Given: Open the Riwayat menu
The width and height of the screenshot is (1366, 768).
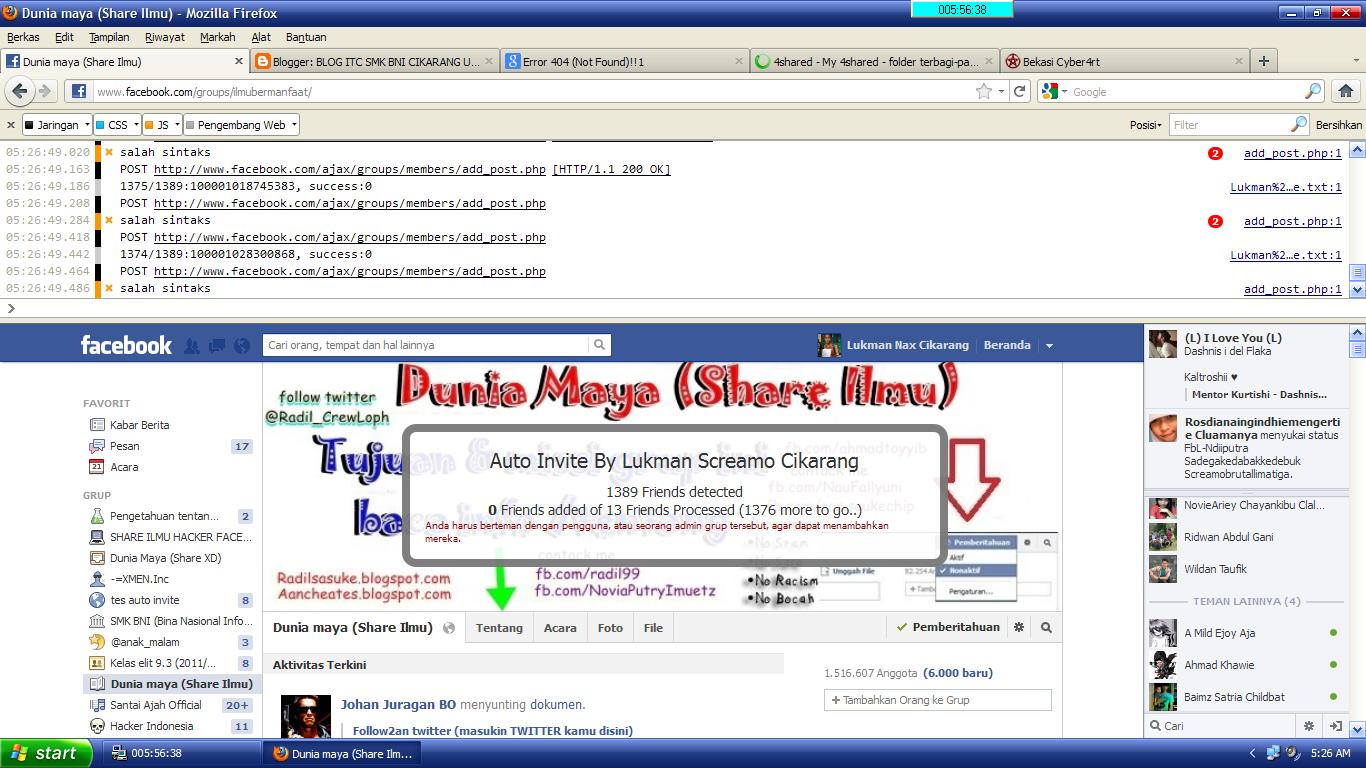Looking at the screenshot, I should coord(165,37).
